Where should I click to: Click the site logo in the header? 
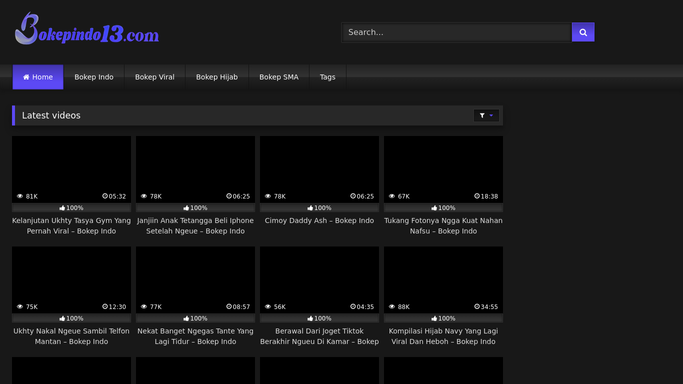87,29
